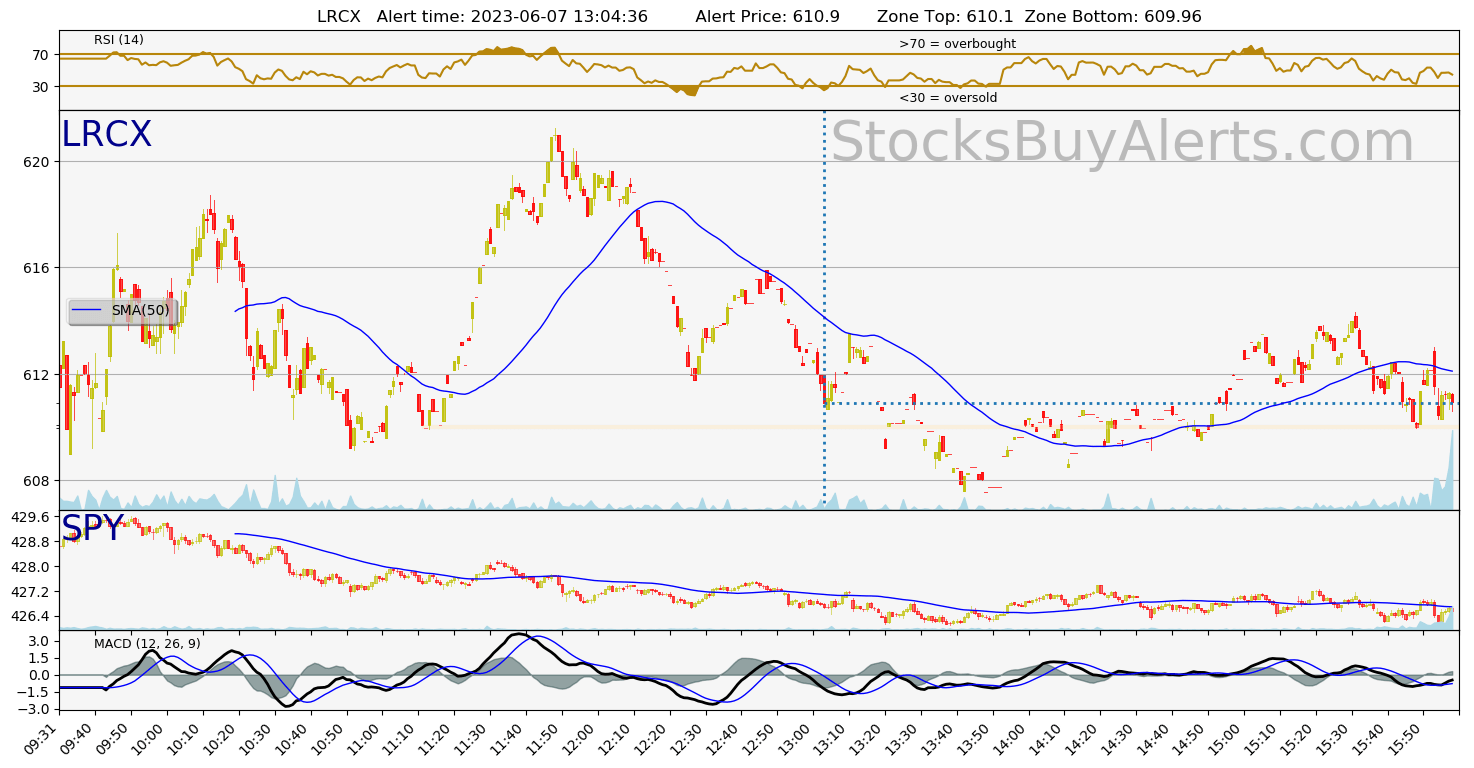Screen dimensions: 1474x768
Task: Click the 12:20 time axis label
Action: pyautogui.click(x=652, y=739)
